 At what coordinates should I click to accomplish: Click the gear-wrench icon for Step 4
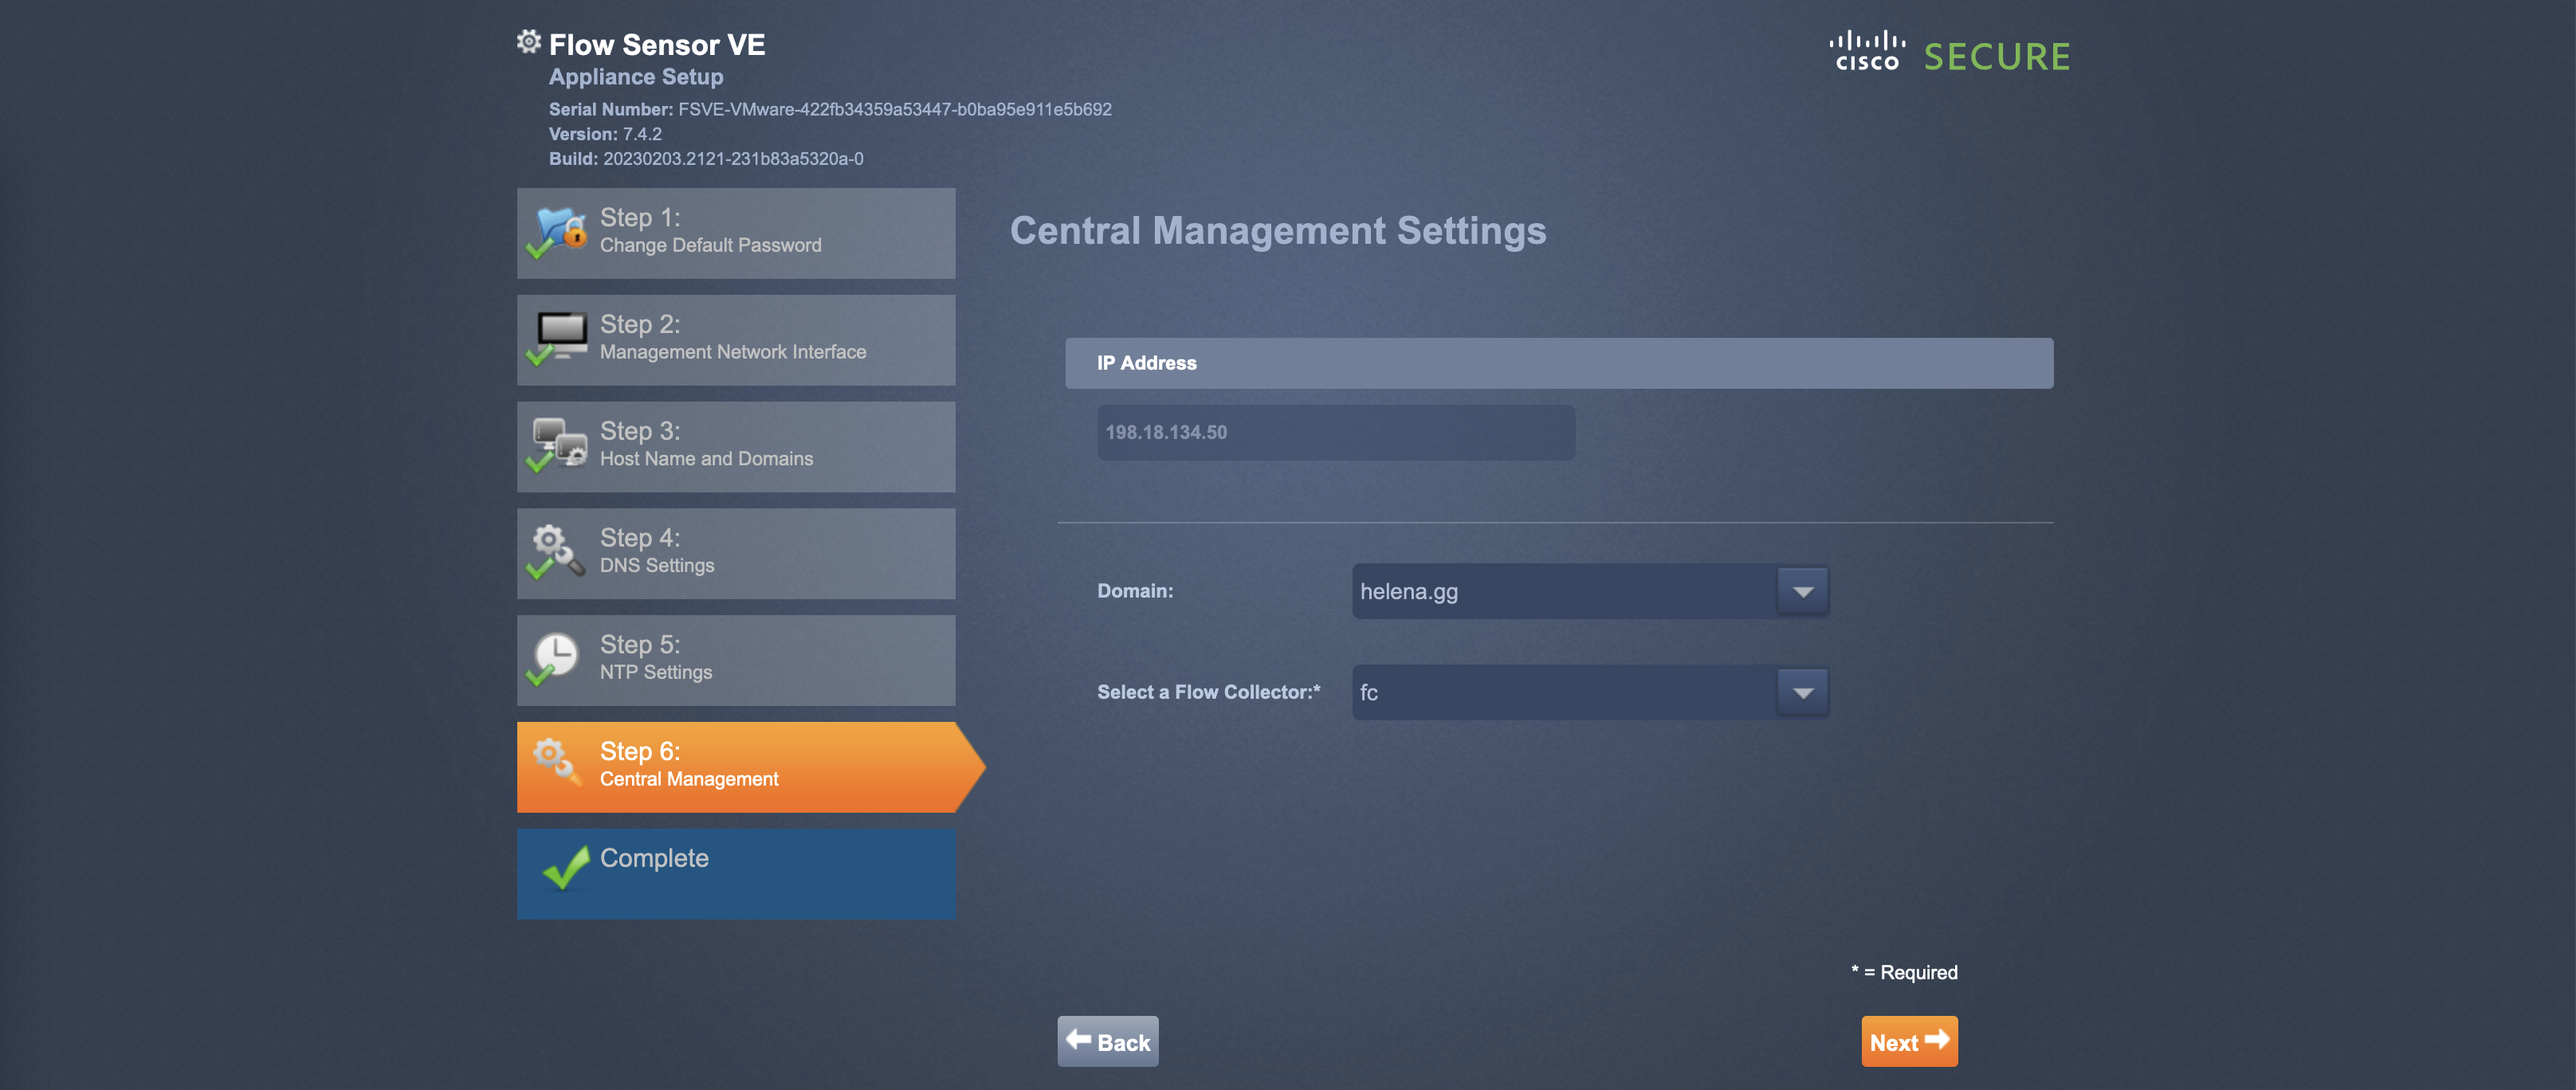click(x=556, y=550)
